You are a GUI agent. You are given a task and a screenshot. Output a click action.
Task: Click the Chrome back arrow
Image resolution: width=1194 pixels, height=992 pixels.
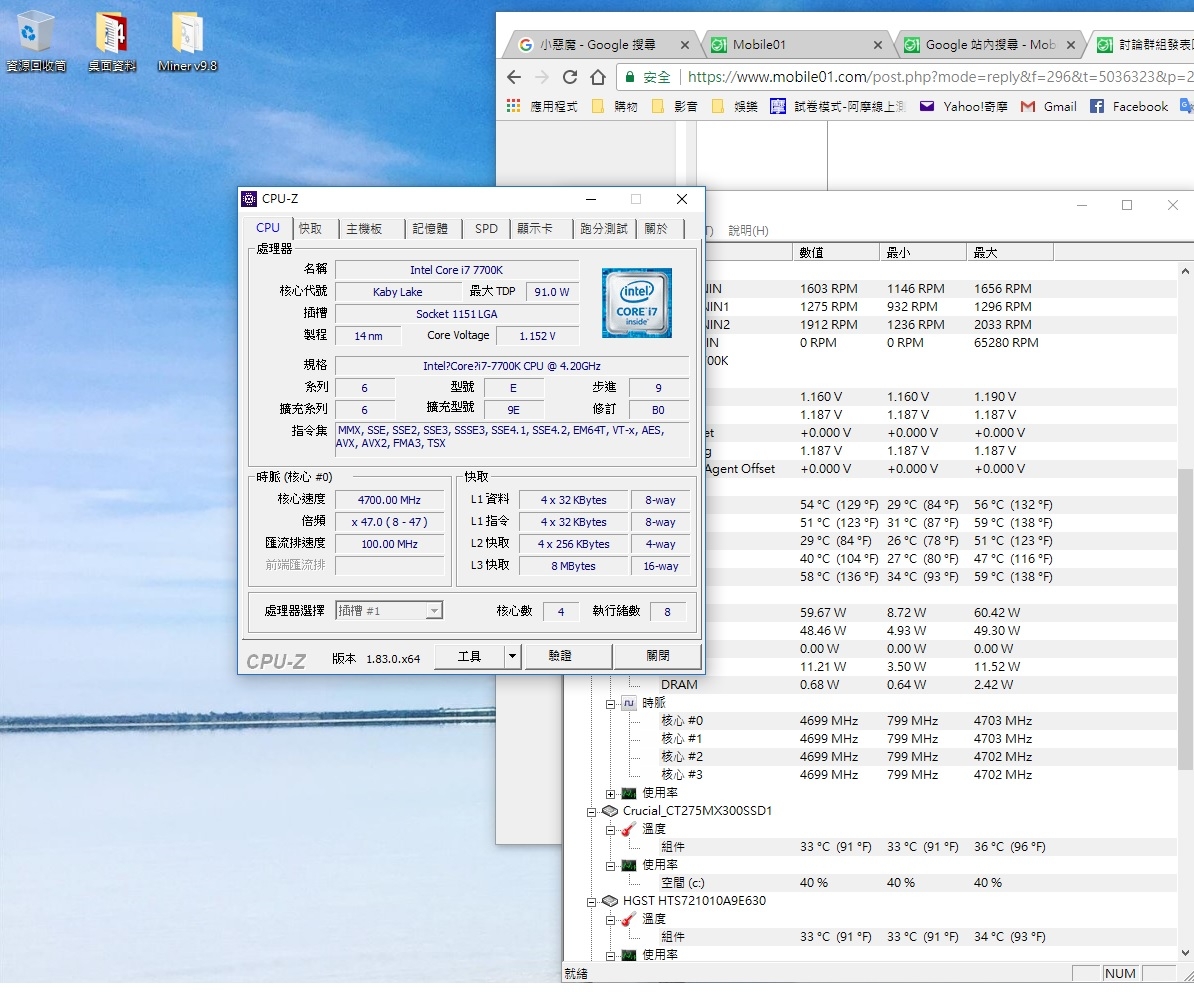pos(514,77)
